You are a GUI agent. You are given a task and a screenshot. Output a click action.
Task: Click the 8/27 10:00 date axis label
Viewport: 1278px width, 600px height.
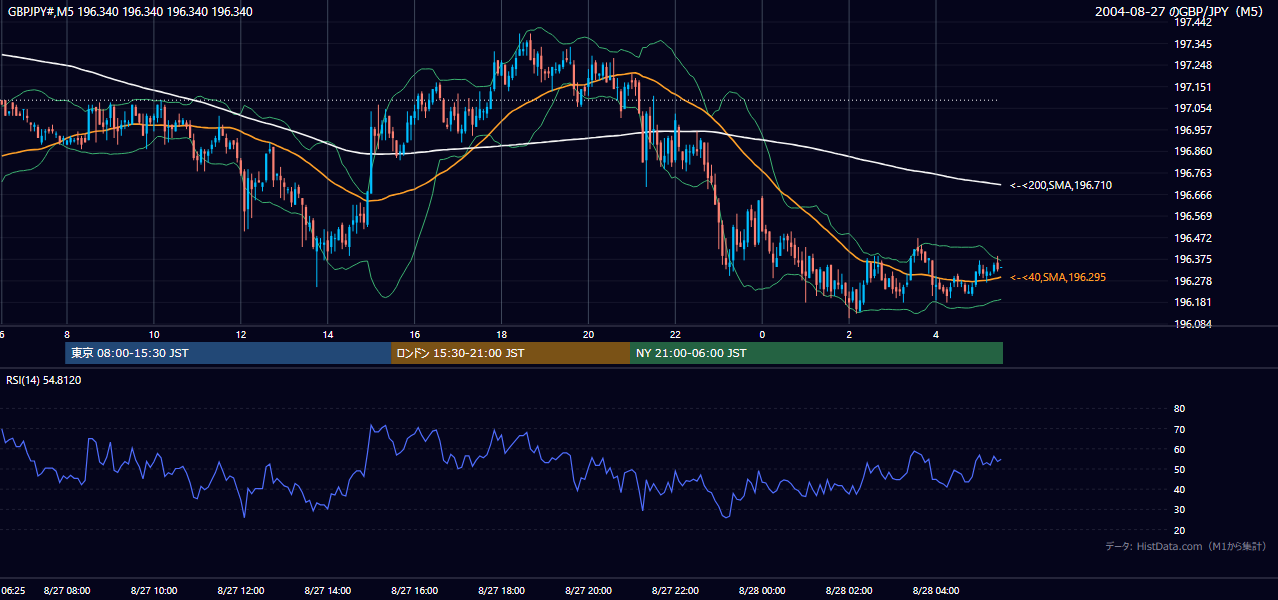coord(154,591)
